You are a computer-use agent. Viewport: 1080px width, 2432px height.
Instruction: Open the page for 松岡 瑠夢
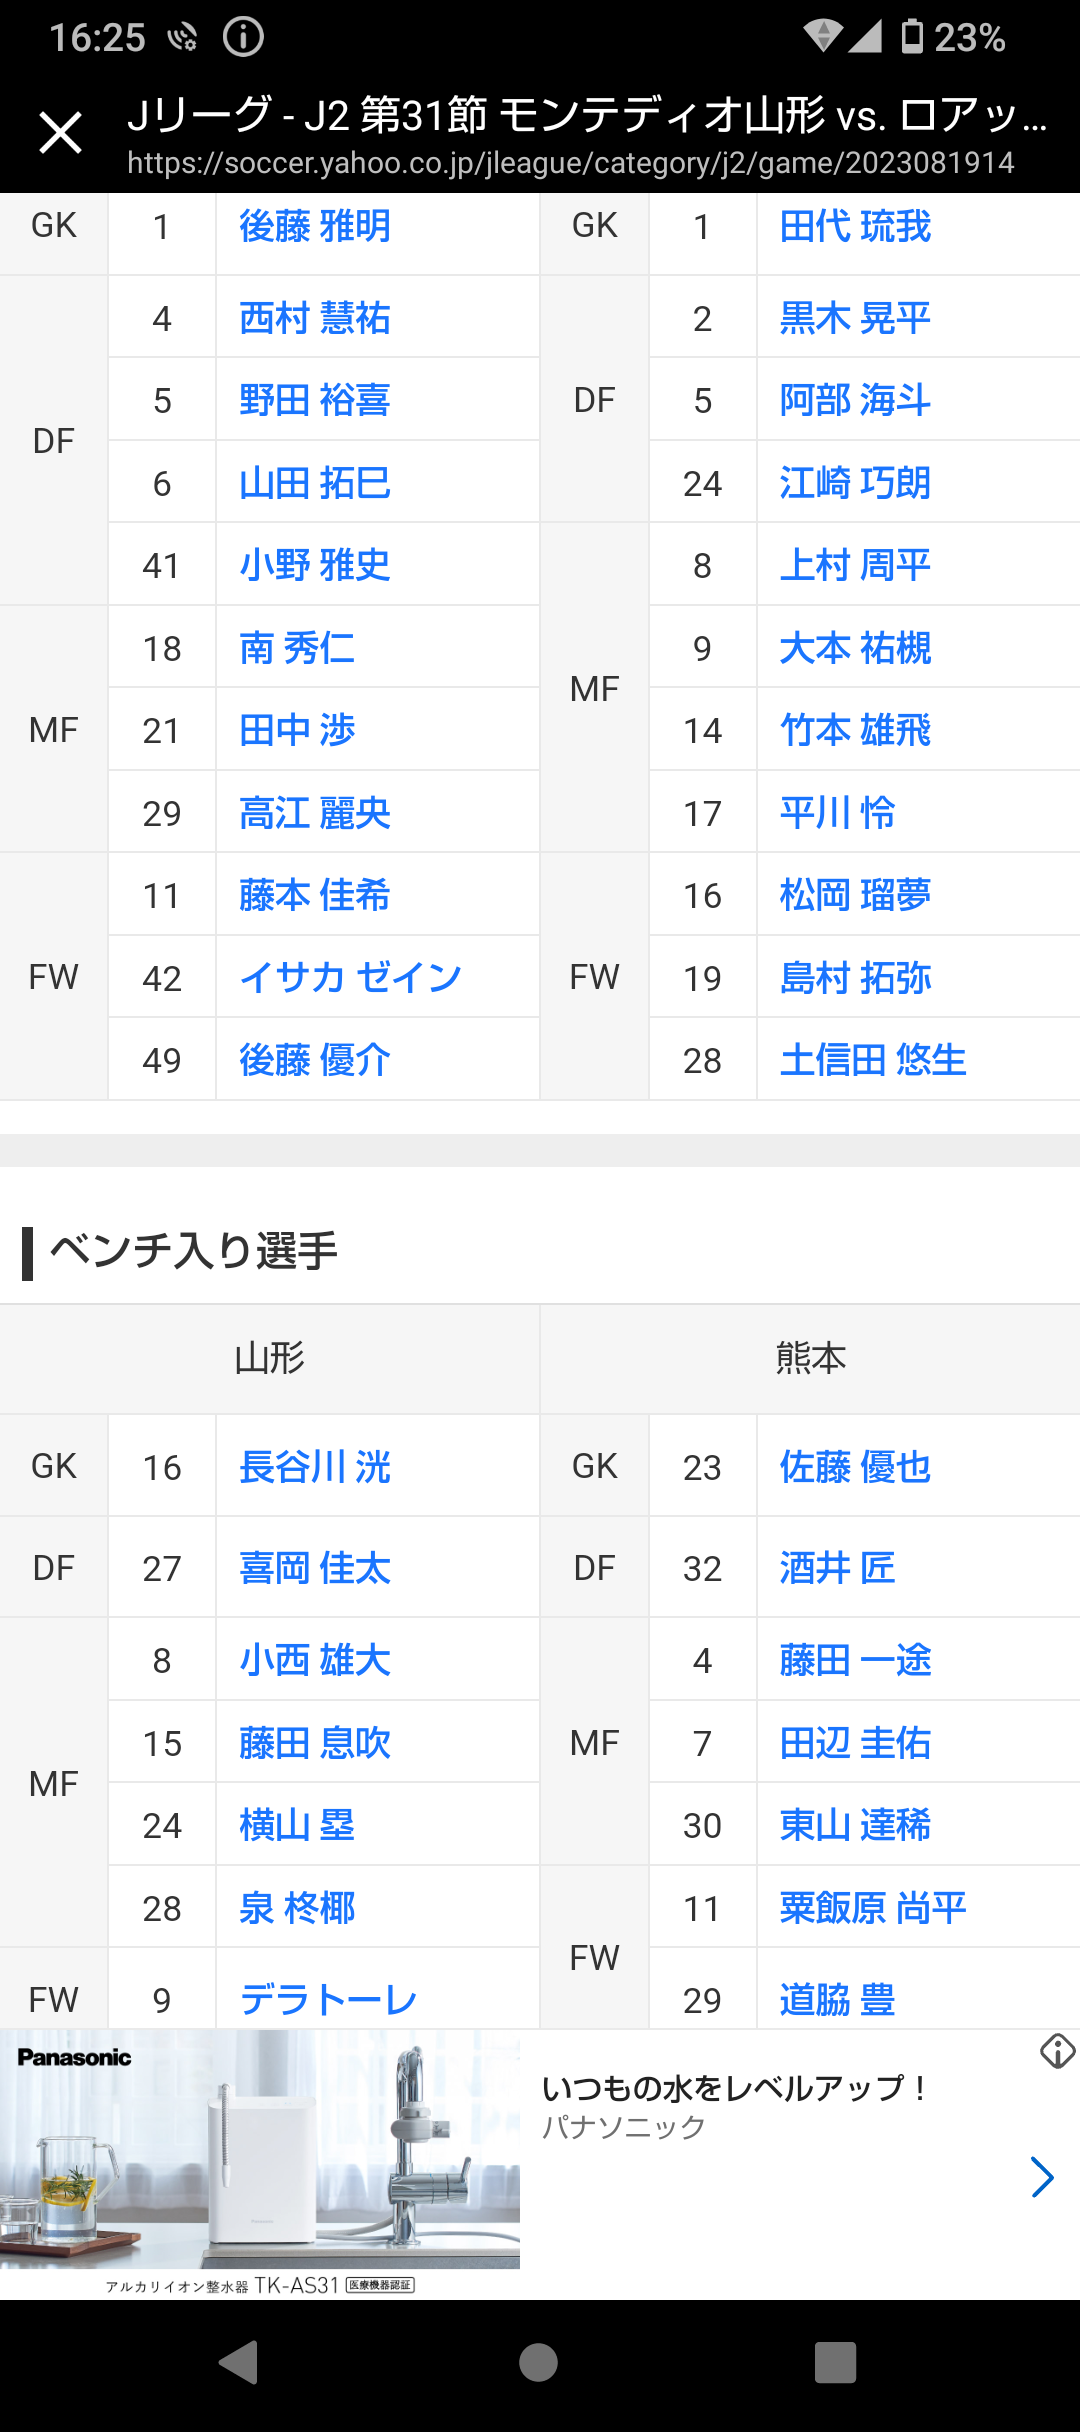855,895
